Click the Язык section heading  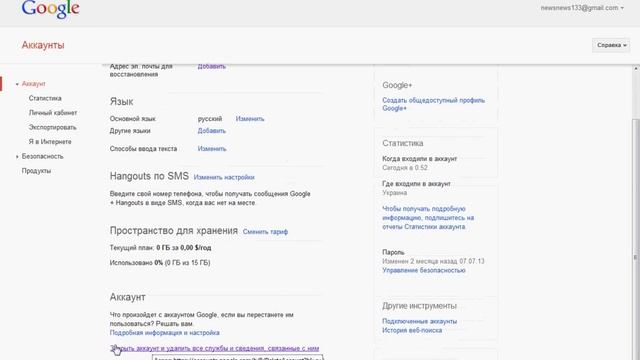121,102
